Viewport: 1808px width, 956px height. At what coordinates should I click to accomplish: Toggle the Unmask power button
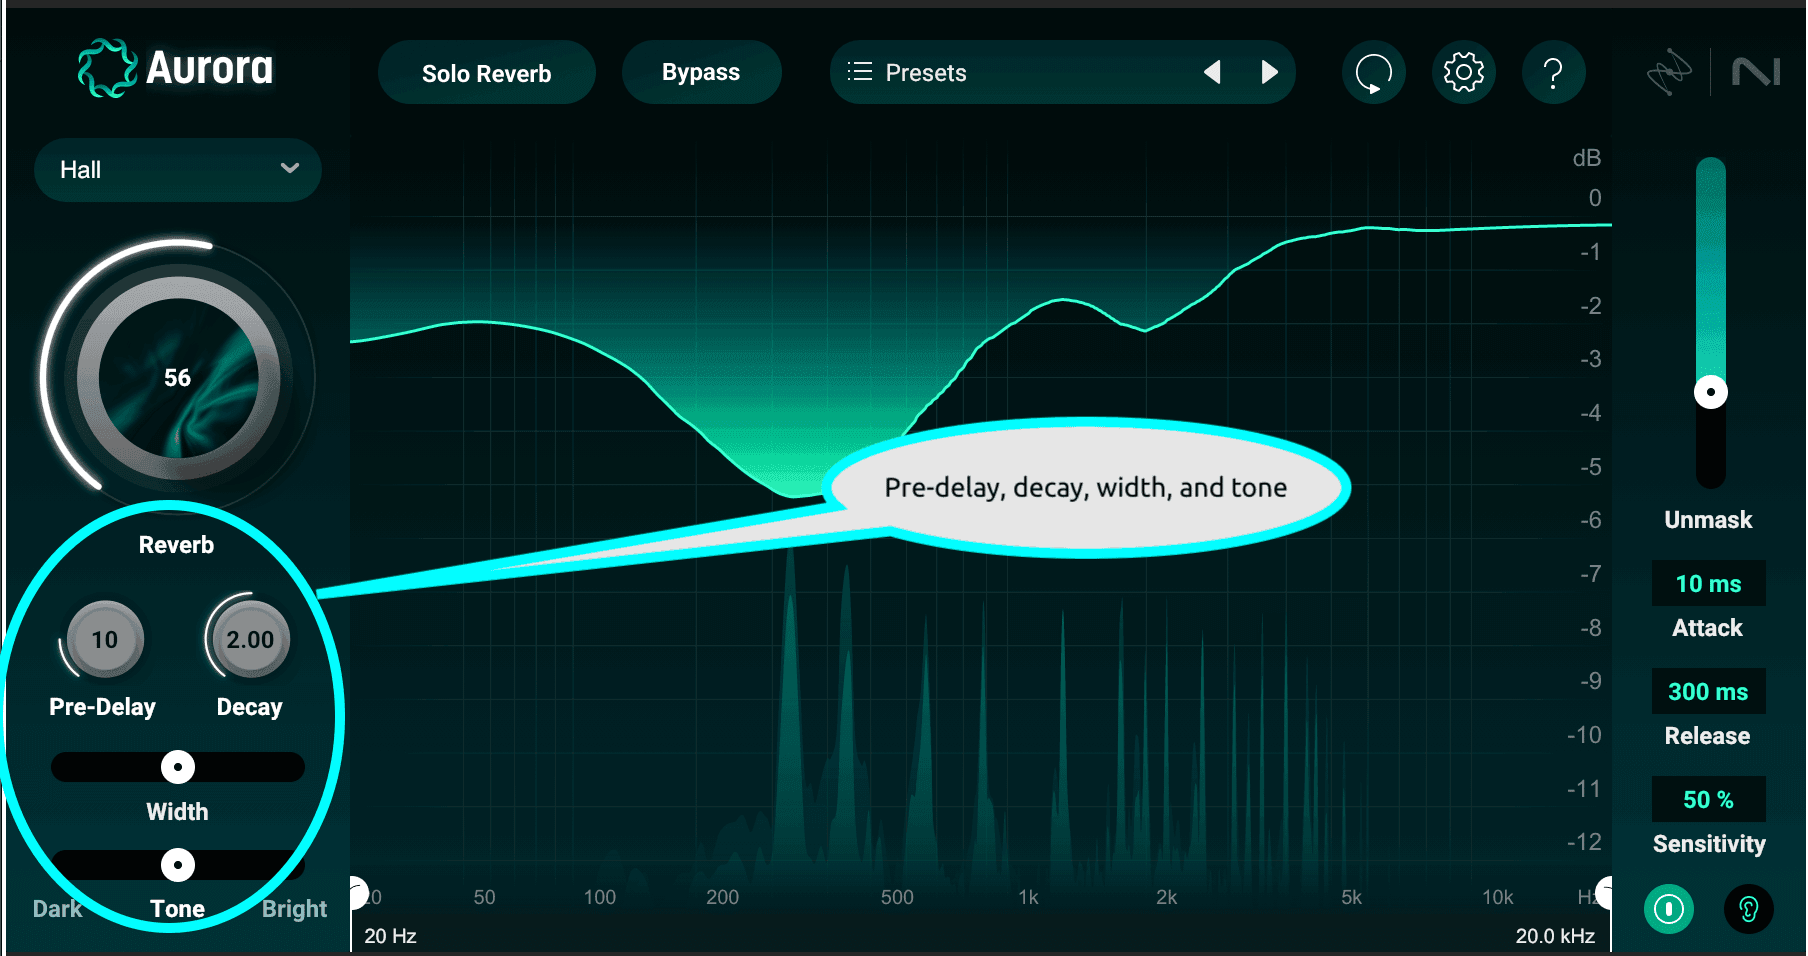(1669, 909)
